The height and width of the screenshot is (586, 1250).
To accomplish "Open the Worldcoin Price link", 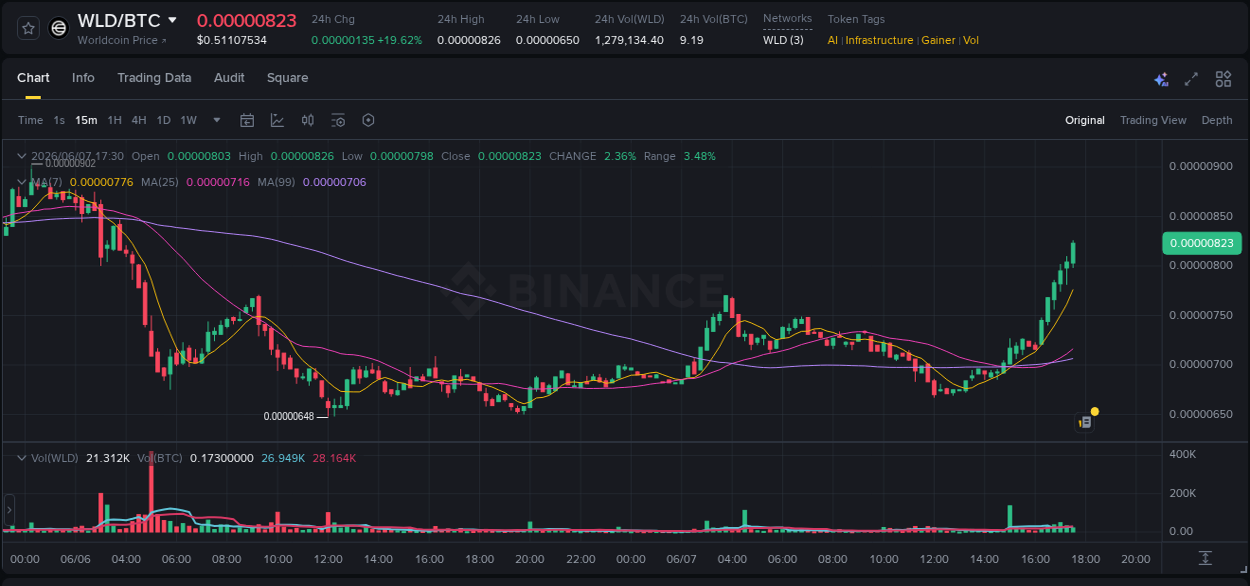I will click(122, 40).
